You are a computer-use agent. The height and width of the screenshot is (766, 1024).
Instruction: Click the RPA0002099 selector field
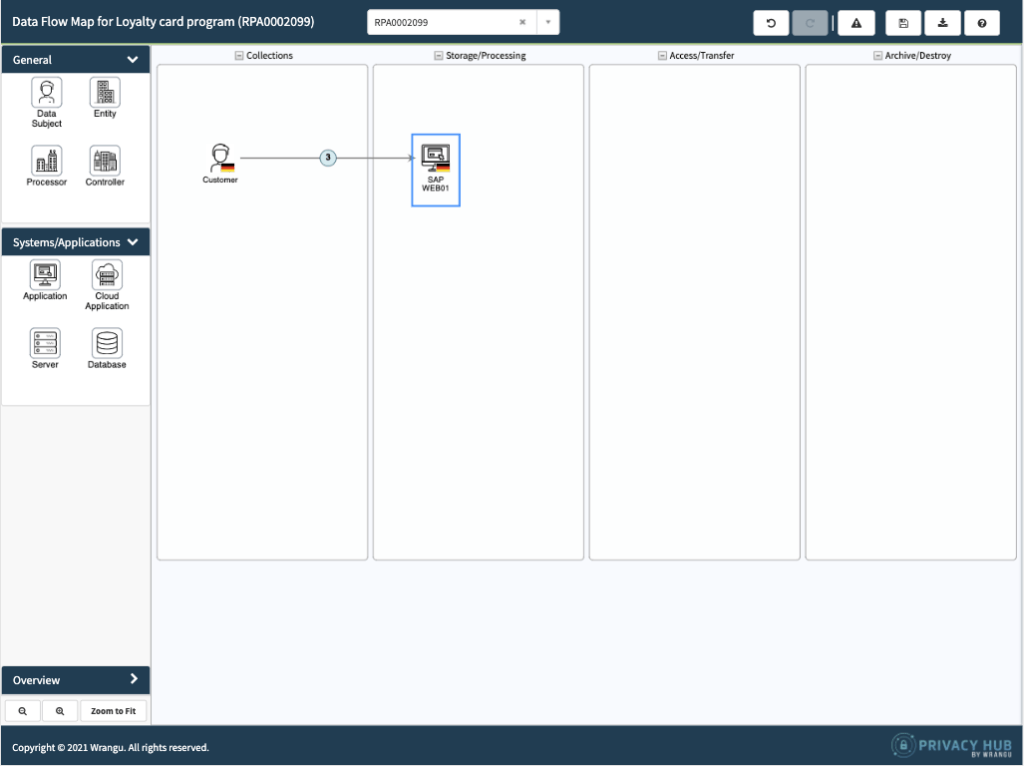(x=463, y=22)
